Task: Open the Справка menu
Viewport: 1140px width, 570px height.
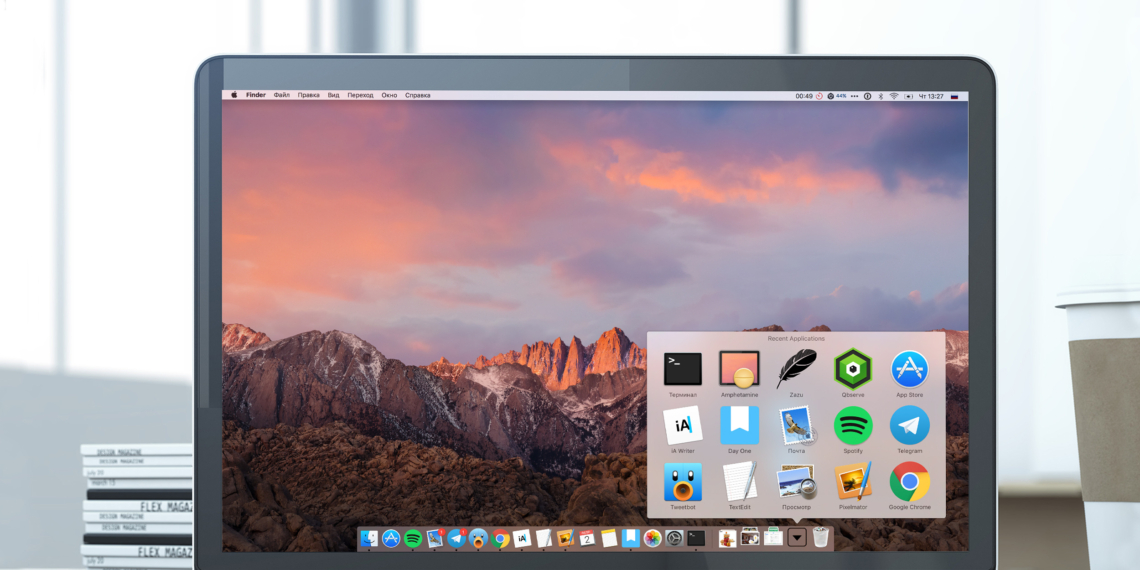Action: coord(418,96)
